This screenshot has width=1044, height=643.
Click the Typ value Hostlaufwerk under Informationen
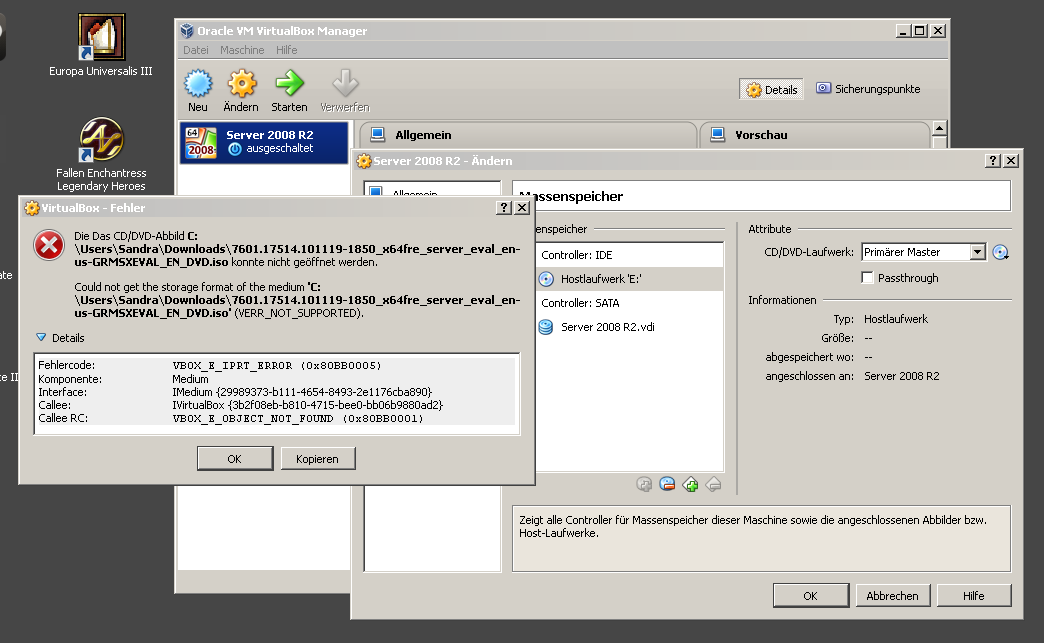tap(896, 319)
